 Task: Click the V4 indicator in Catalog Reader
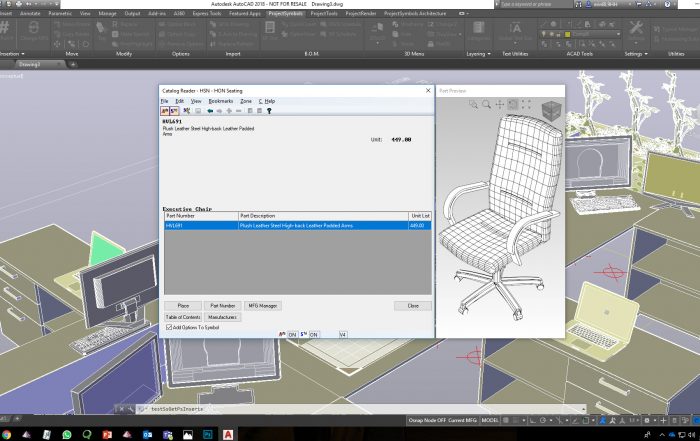342,334
